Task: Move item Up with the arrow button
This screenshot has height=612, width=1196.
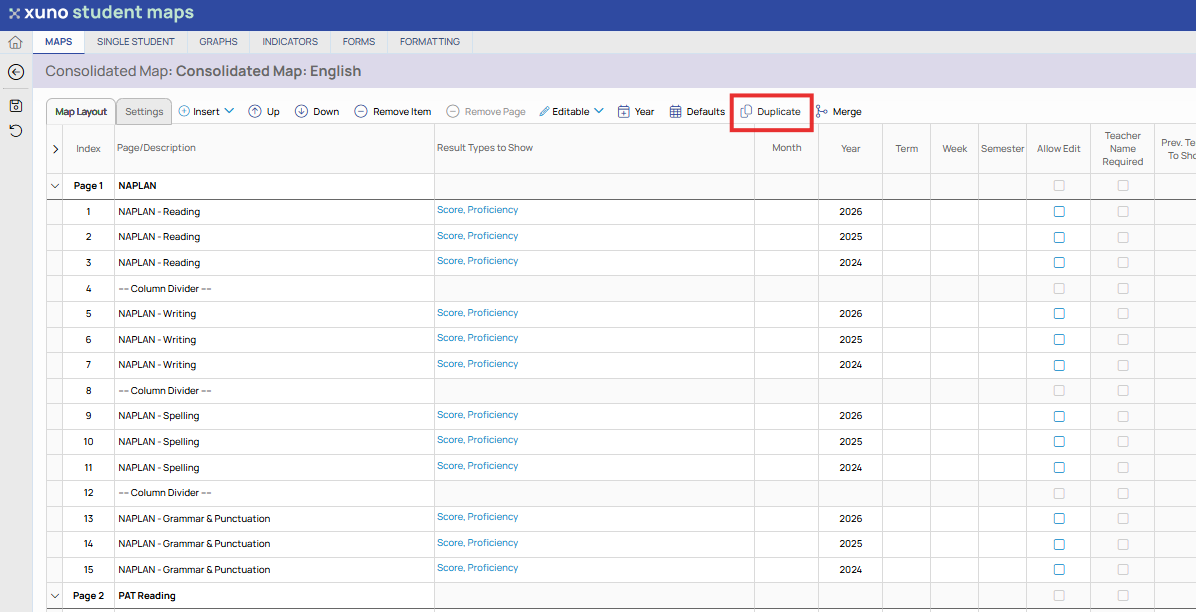Action: pyautogui.click(x=264, y=111)
